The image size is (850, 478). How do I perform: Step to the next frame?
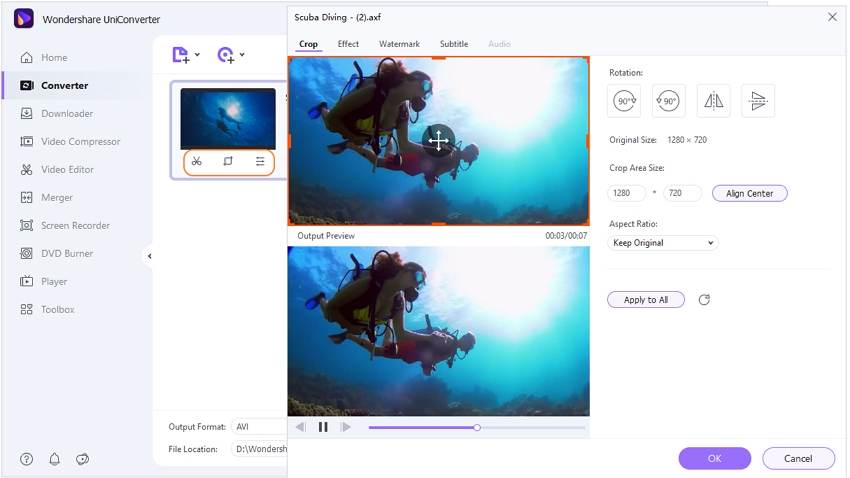345,427
